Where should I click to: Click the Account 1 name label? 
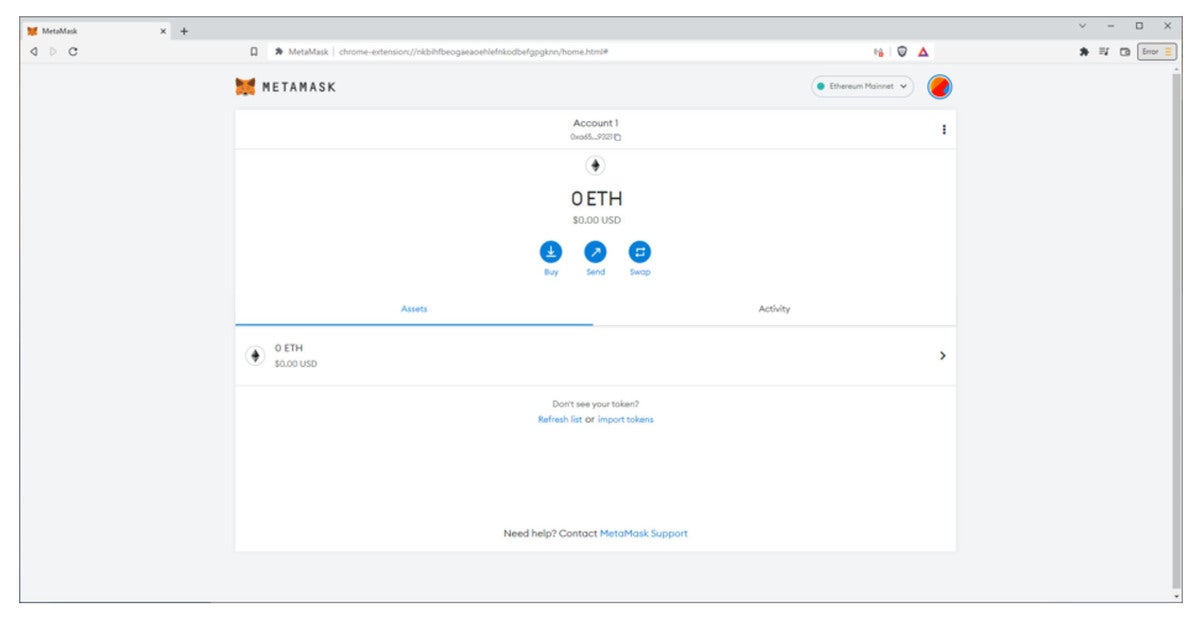pyautogui.click(x=596, y=123)
